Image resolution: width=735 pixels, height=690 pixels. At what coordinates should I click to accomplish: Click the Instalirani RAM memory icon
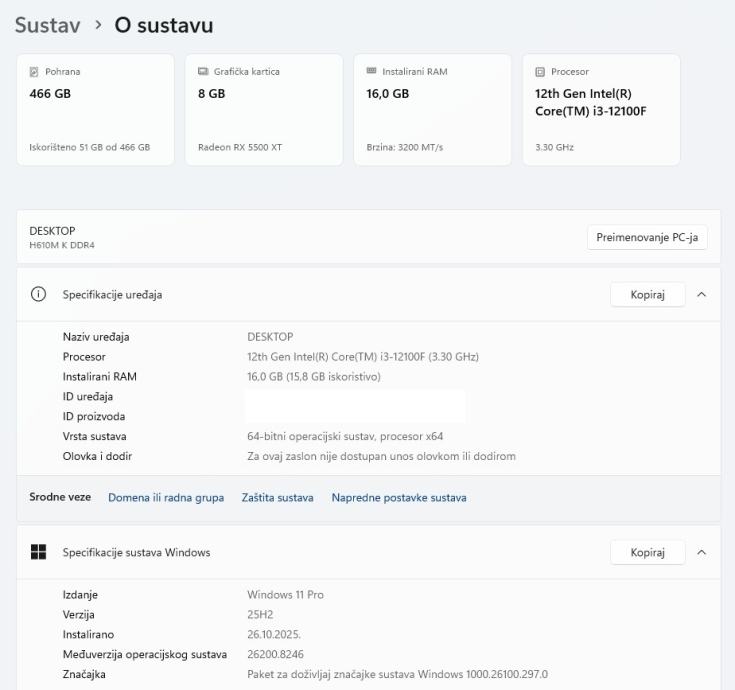tap(372, 72)
